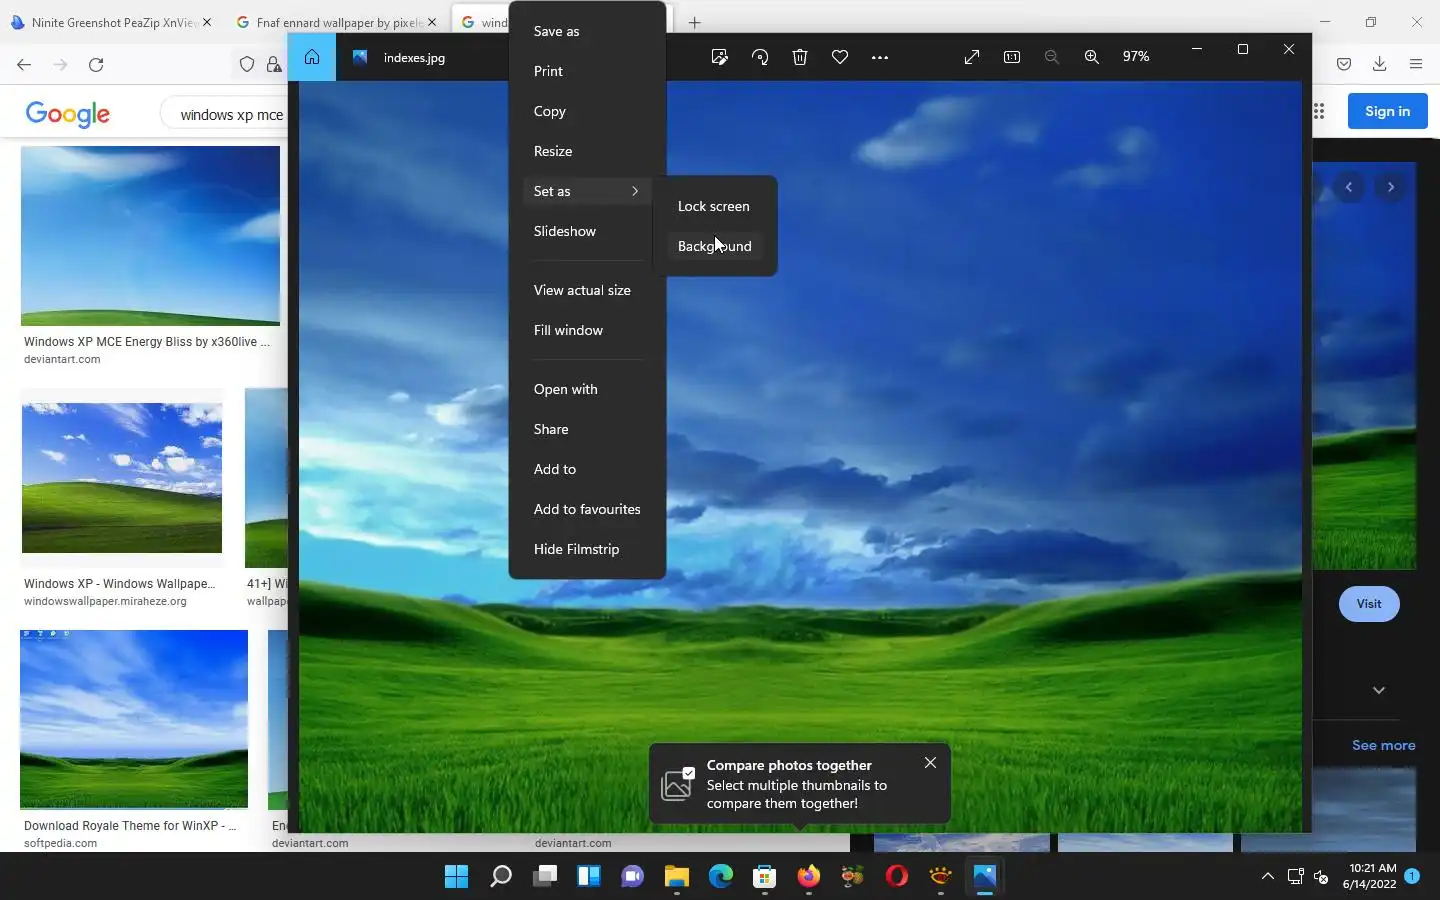Switch to Firefox on the taskbar
The image size is (1440, 900).
[809, 877]
